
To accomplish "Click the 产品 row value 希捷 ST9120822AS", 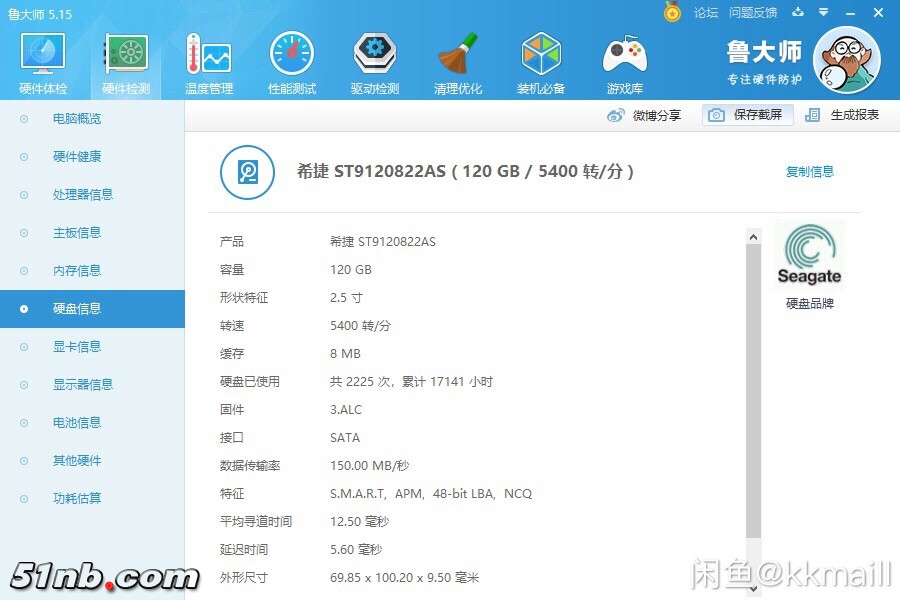I will tap(383, 242).
